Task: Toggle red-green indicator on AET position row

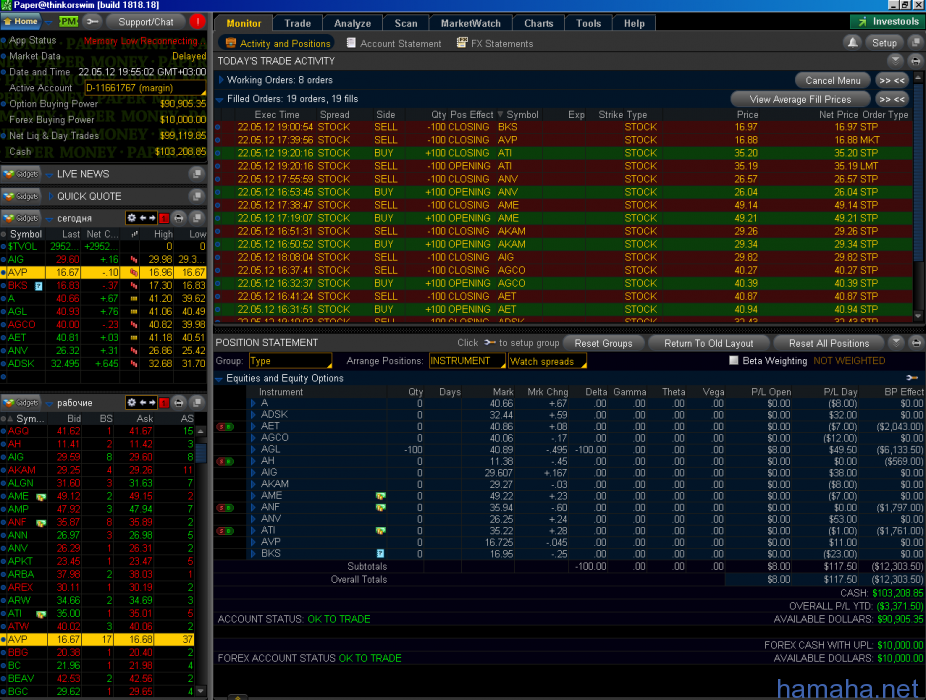Action: point(226,426)
